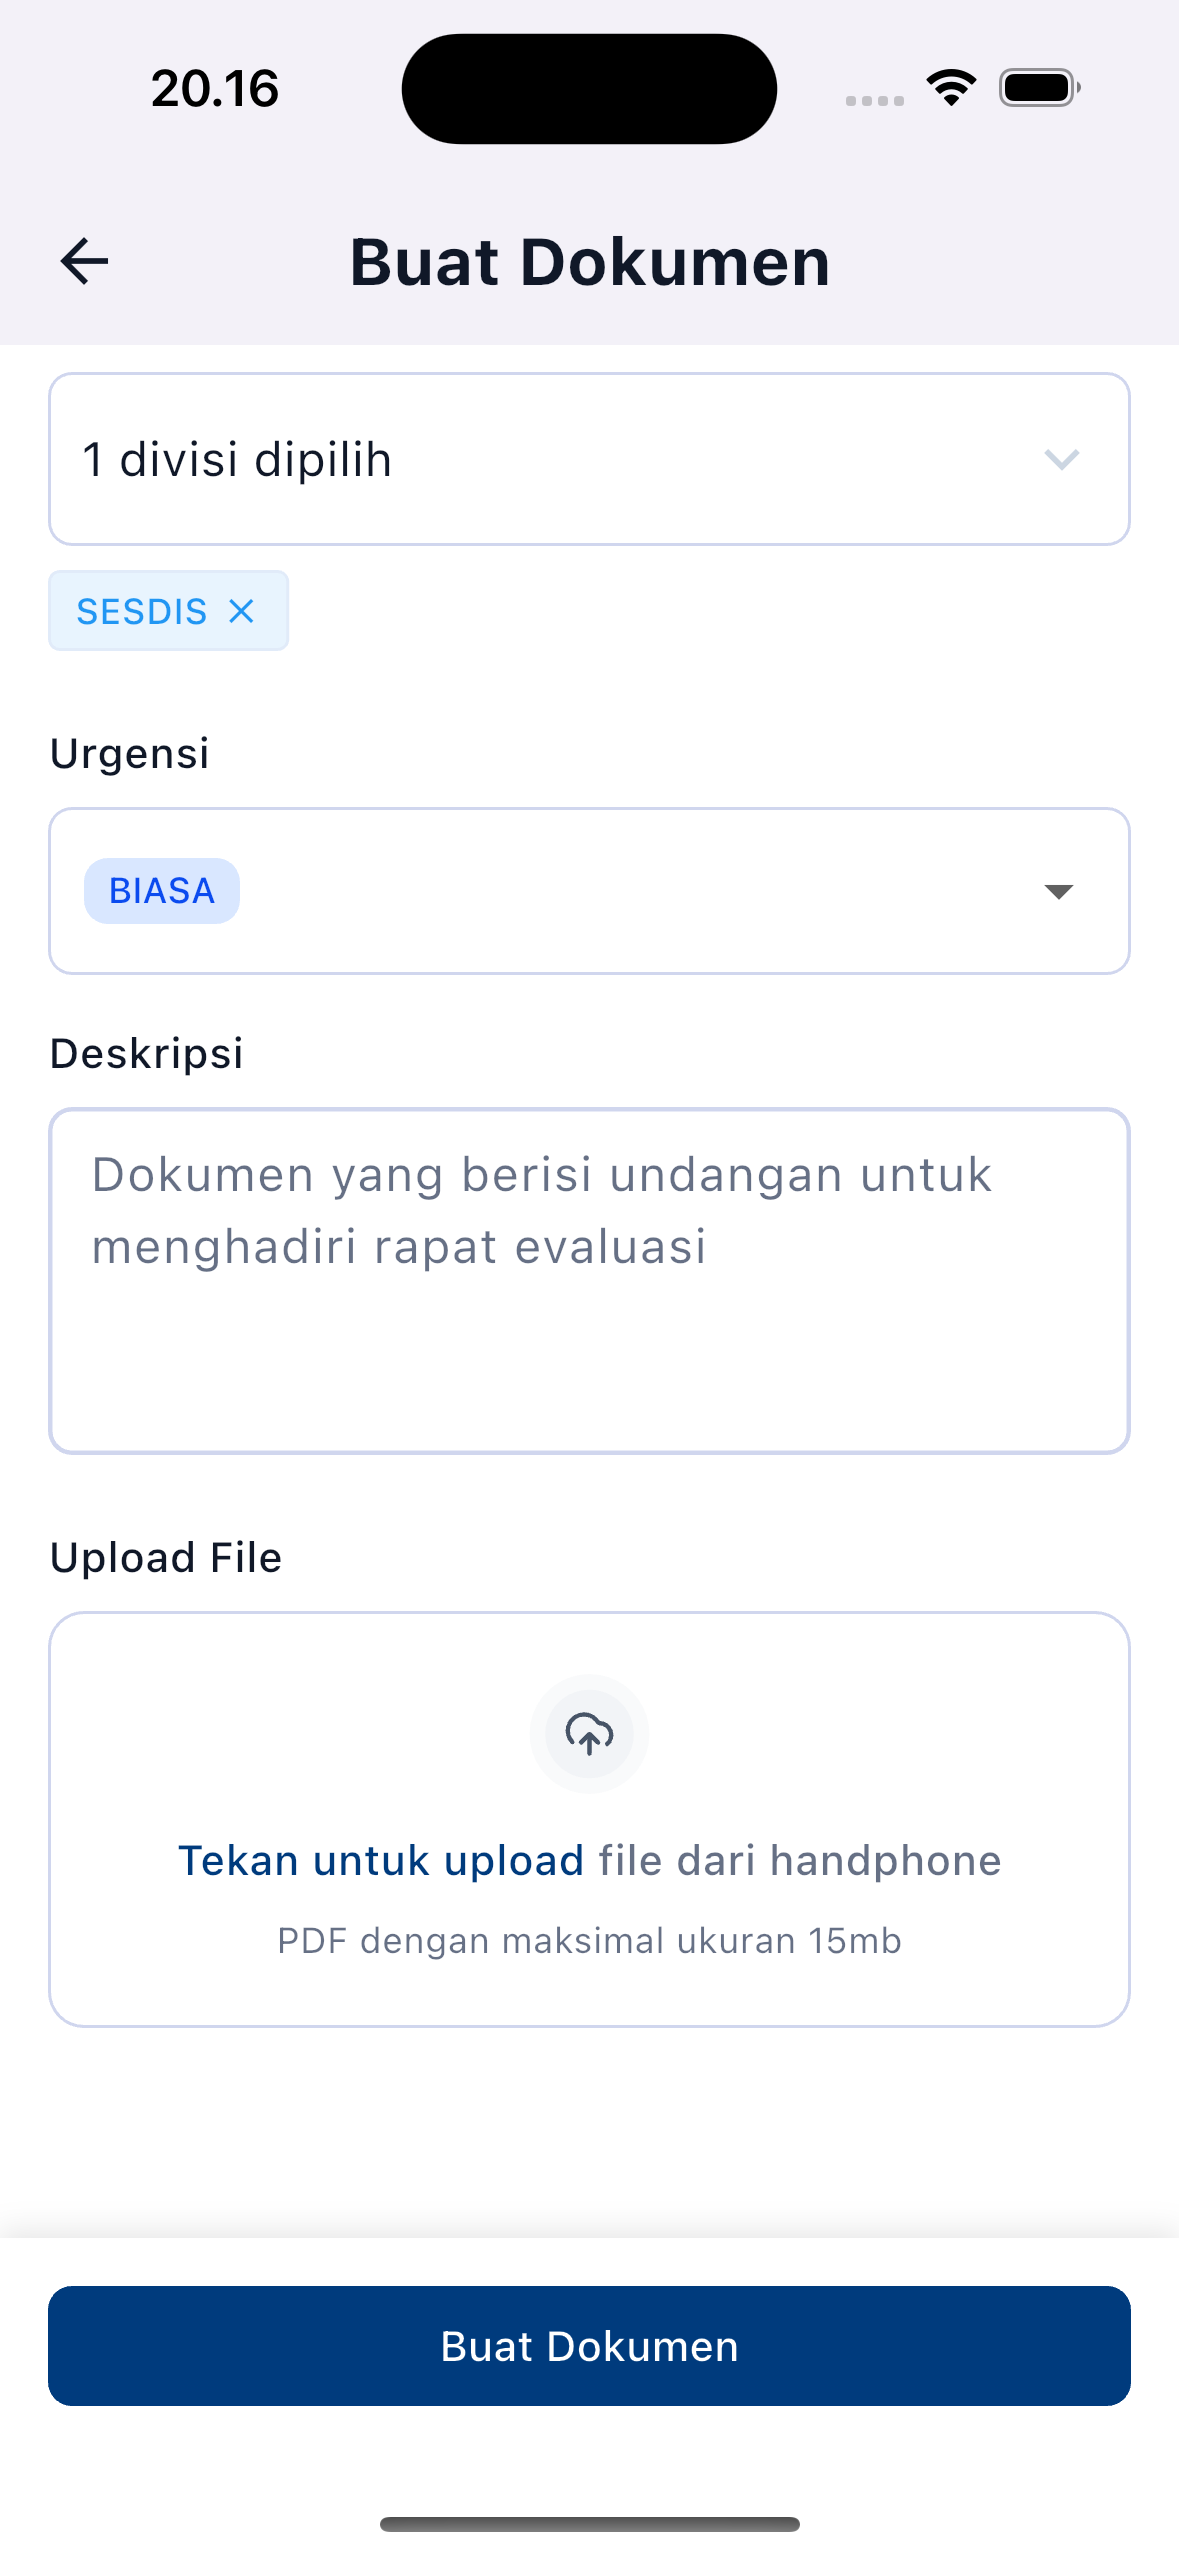Screen dimensions: 1179x2556
Task: Expand the division selector showing 1 divisi dipilih
Action: pos(589,459)
